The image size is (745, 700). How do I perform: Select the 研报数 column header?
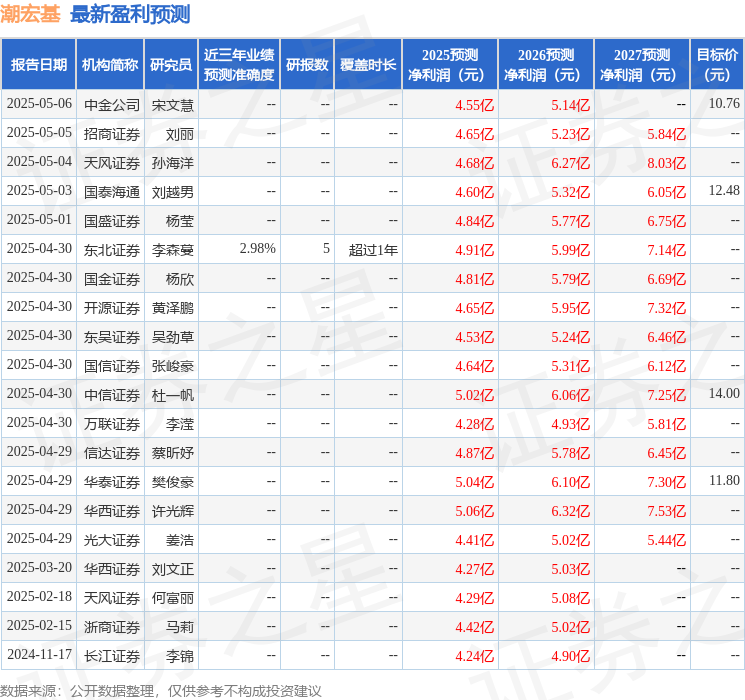(x=307, y=64)
